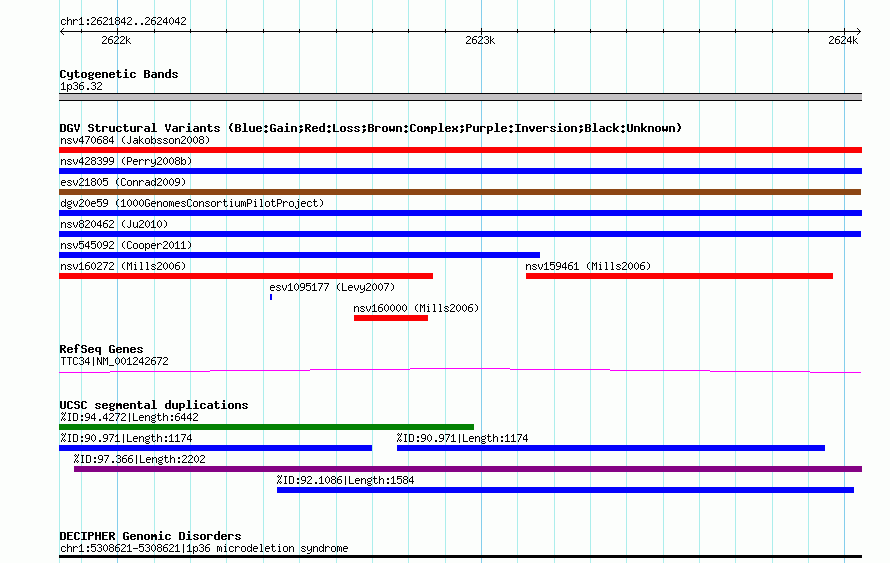Click the TTC34|NM_001242672 gene label
Image resolution: width=890 pixels, height=563 pixels.
point(114,362)
